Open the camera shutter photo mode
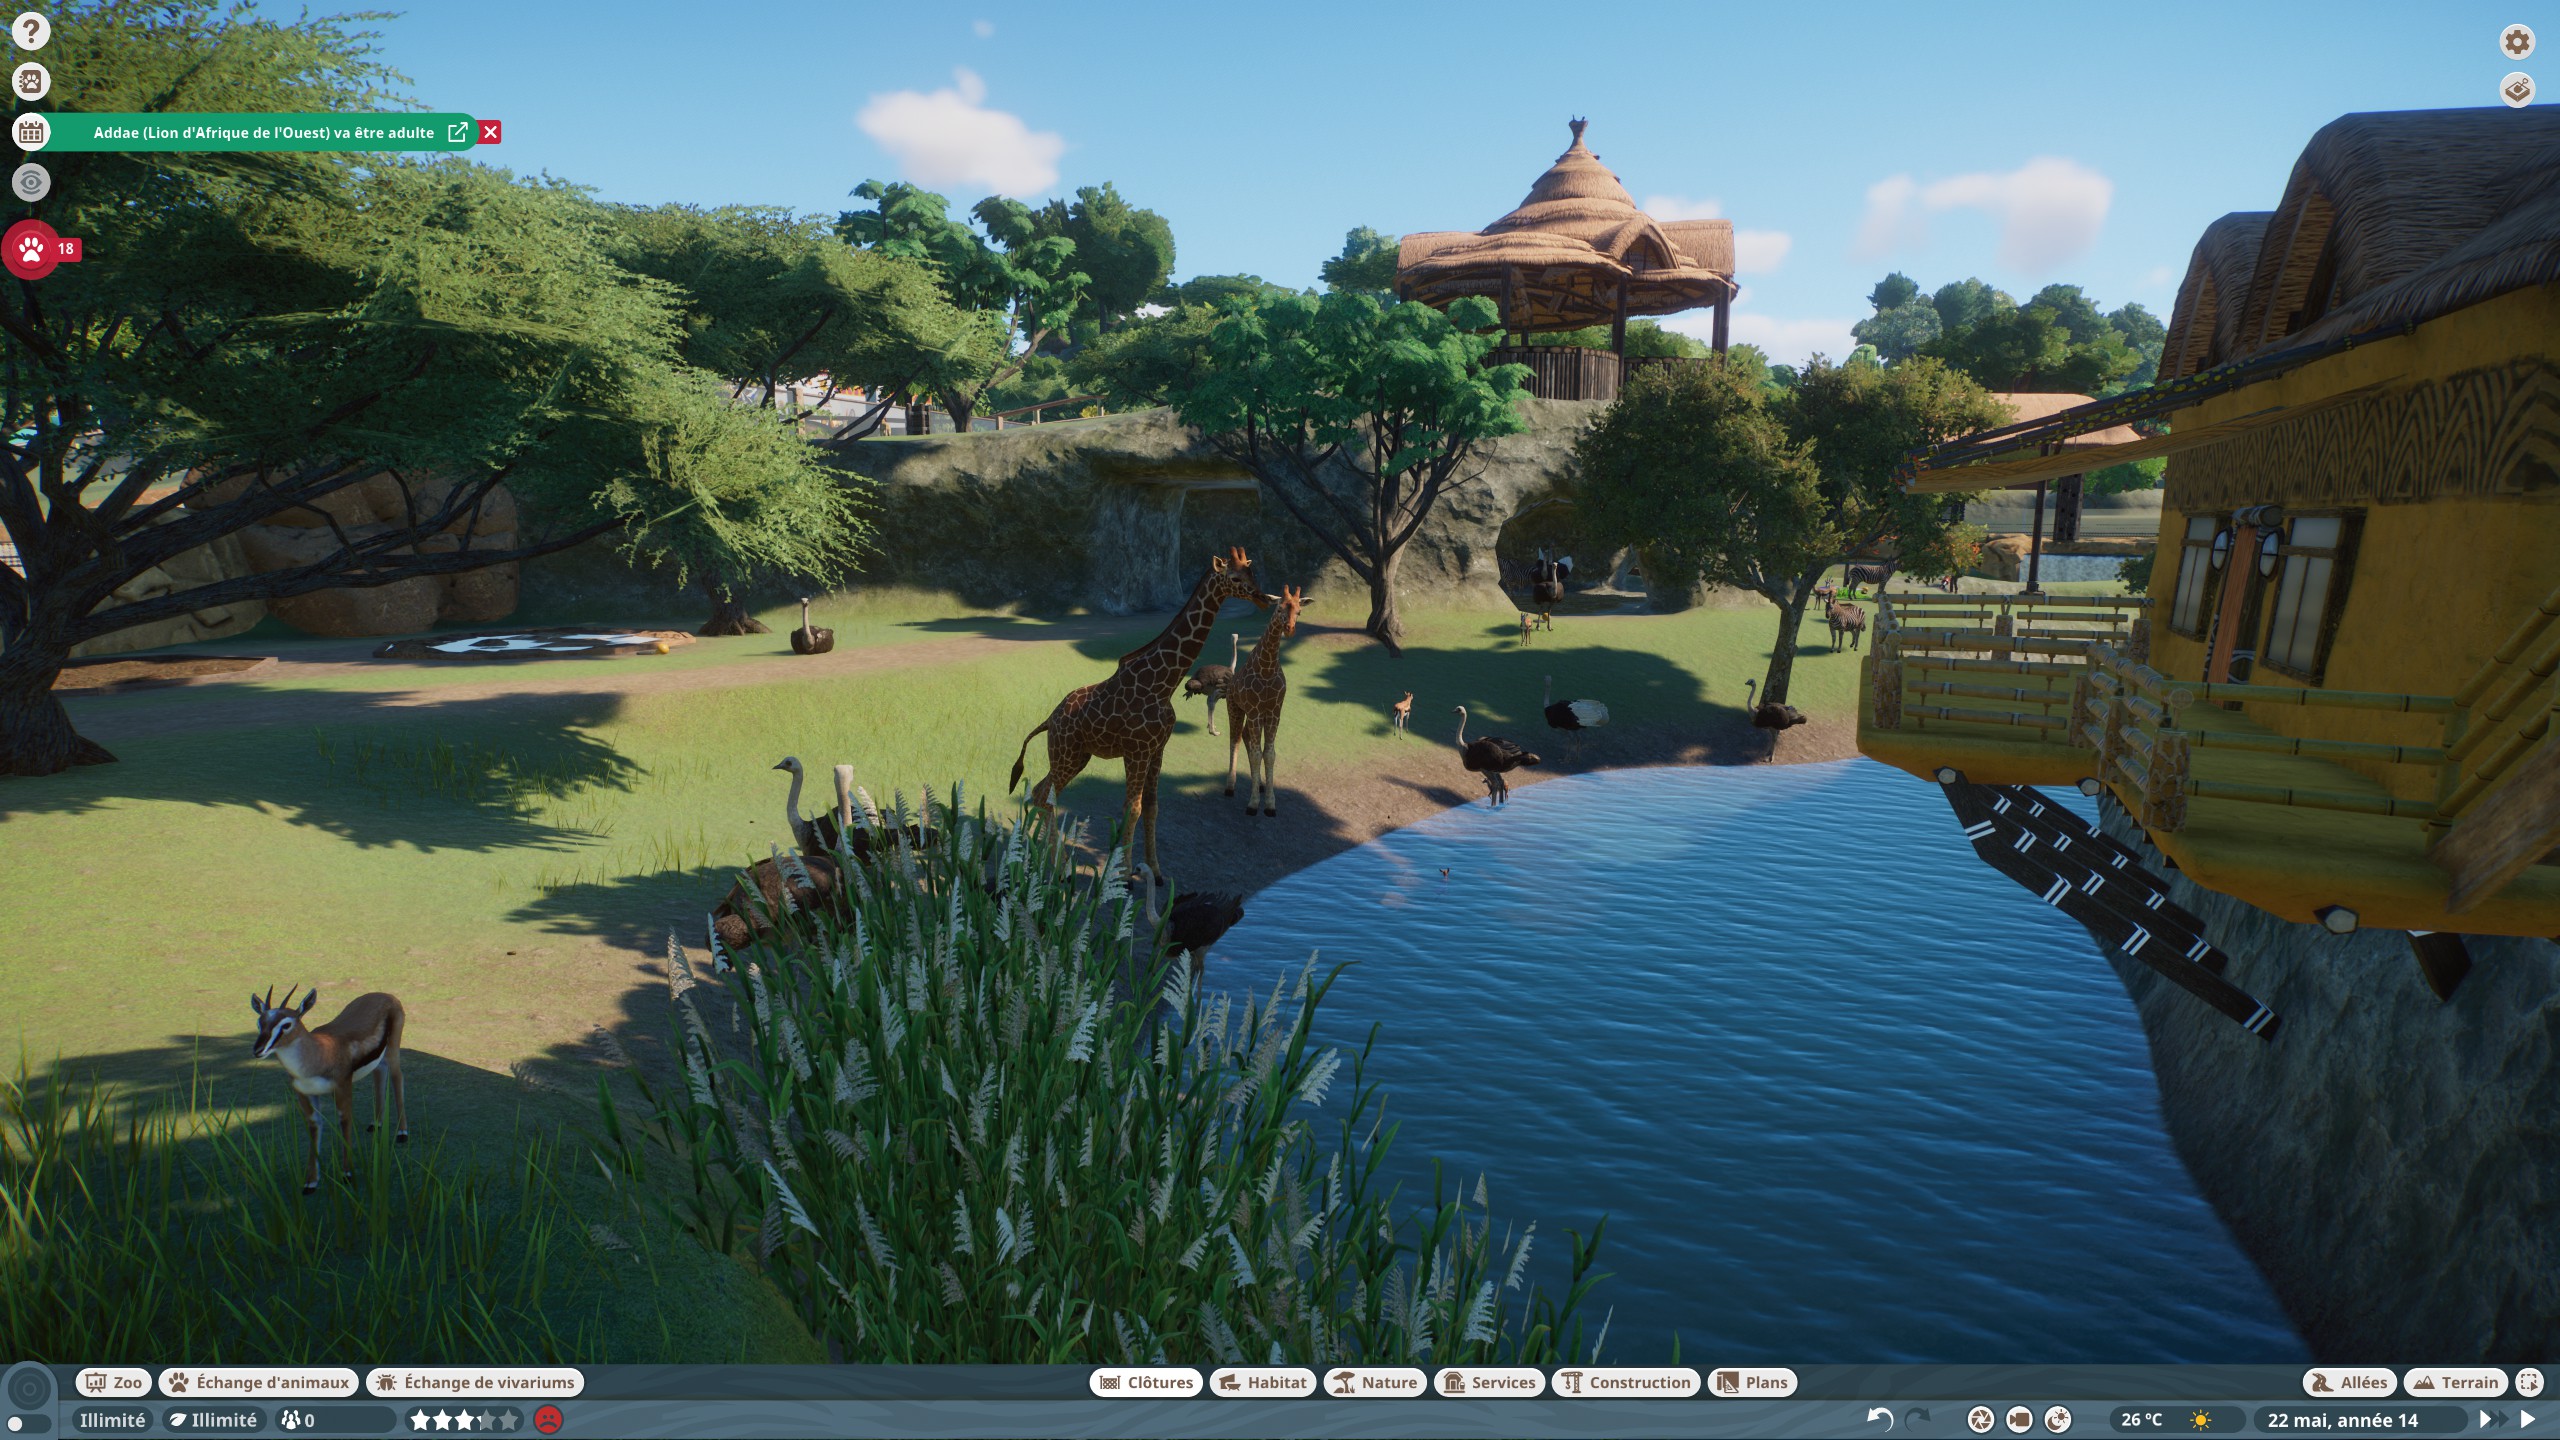The image size is (2560, 1440). [1981, 1419]
